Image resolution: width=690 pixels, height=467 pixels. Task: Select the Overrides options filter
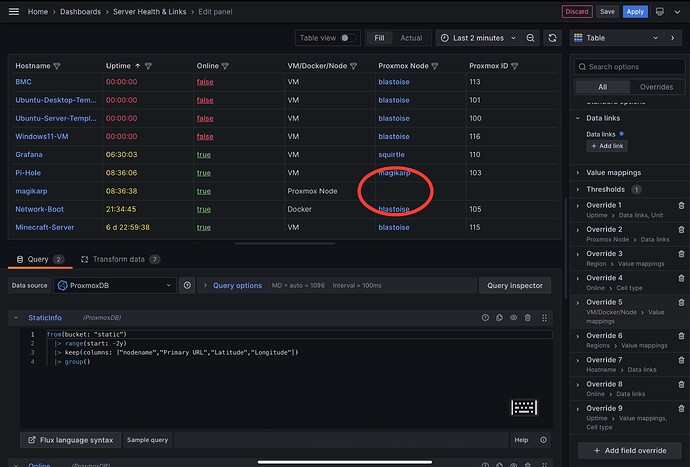pyautogui.click(x=656, y=87)
